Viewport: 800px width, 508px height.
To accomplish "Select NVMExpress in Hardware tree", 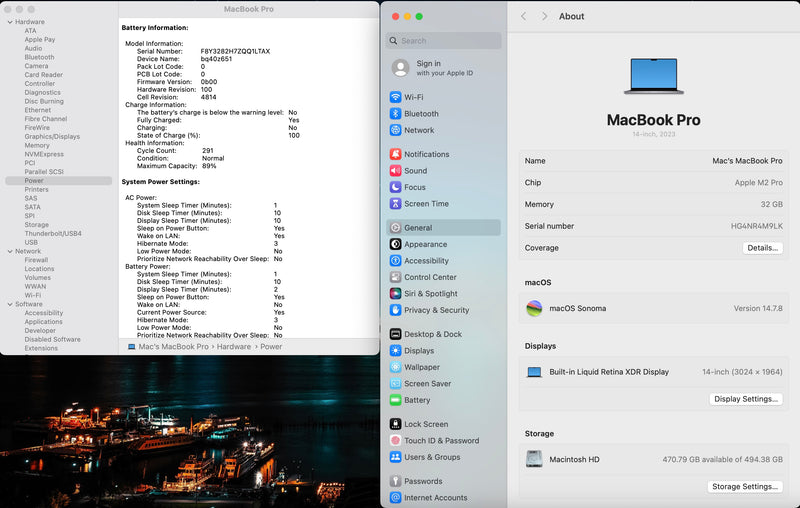I will pos(44,154).
